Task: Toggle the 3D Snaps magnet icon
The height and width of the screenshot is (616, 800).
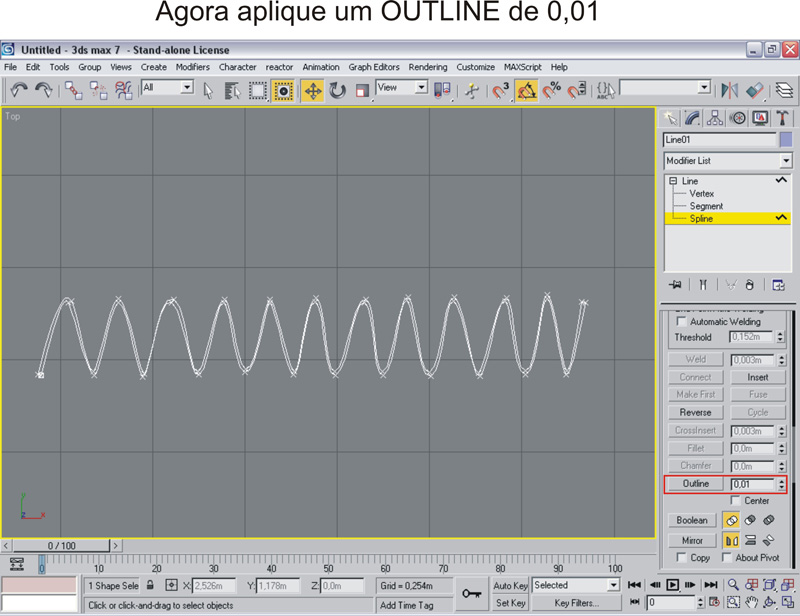Action: [x=500, y=91]
